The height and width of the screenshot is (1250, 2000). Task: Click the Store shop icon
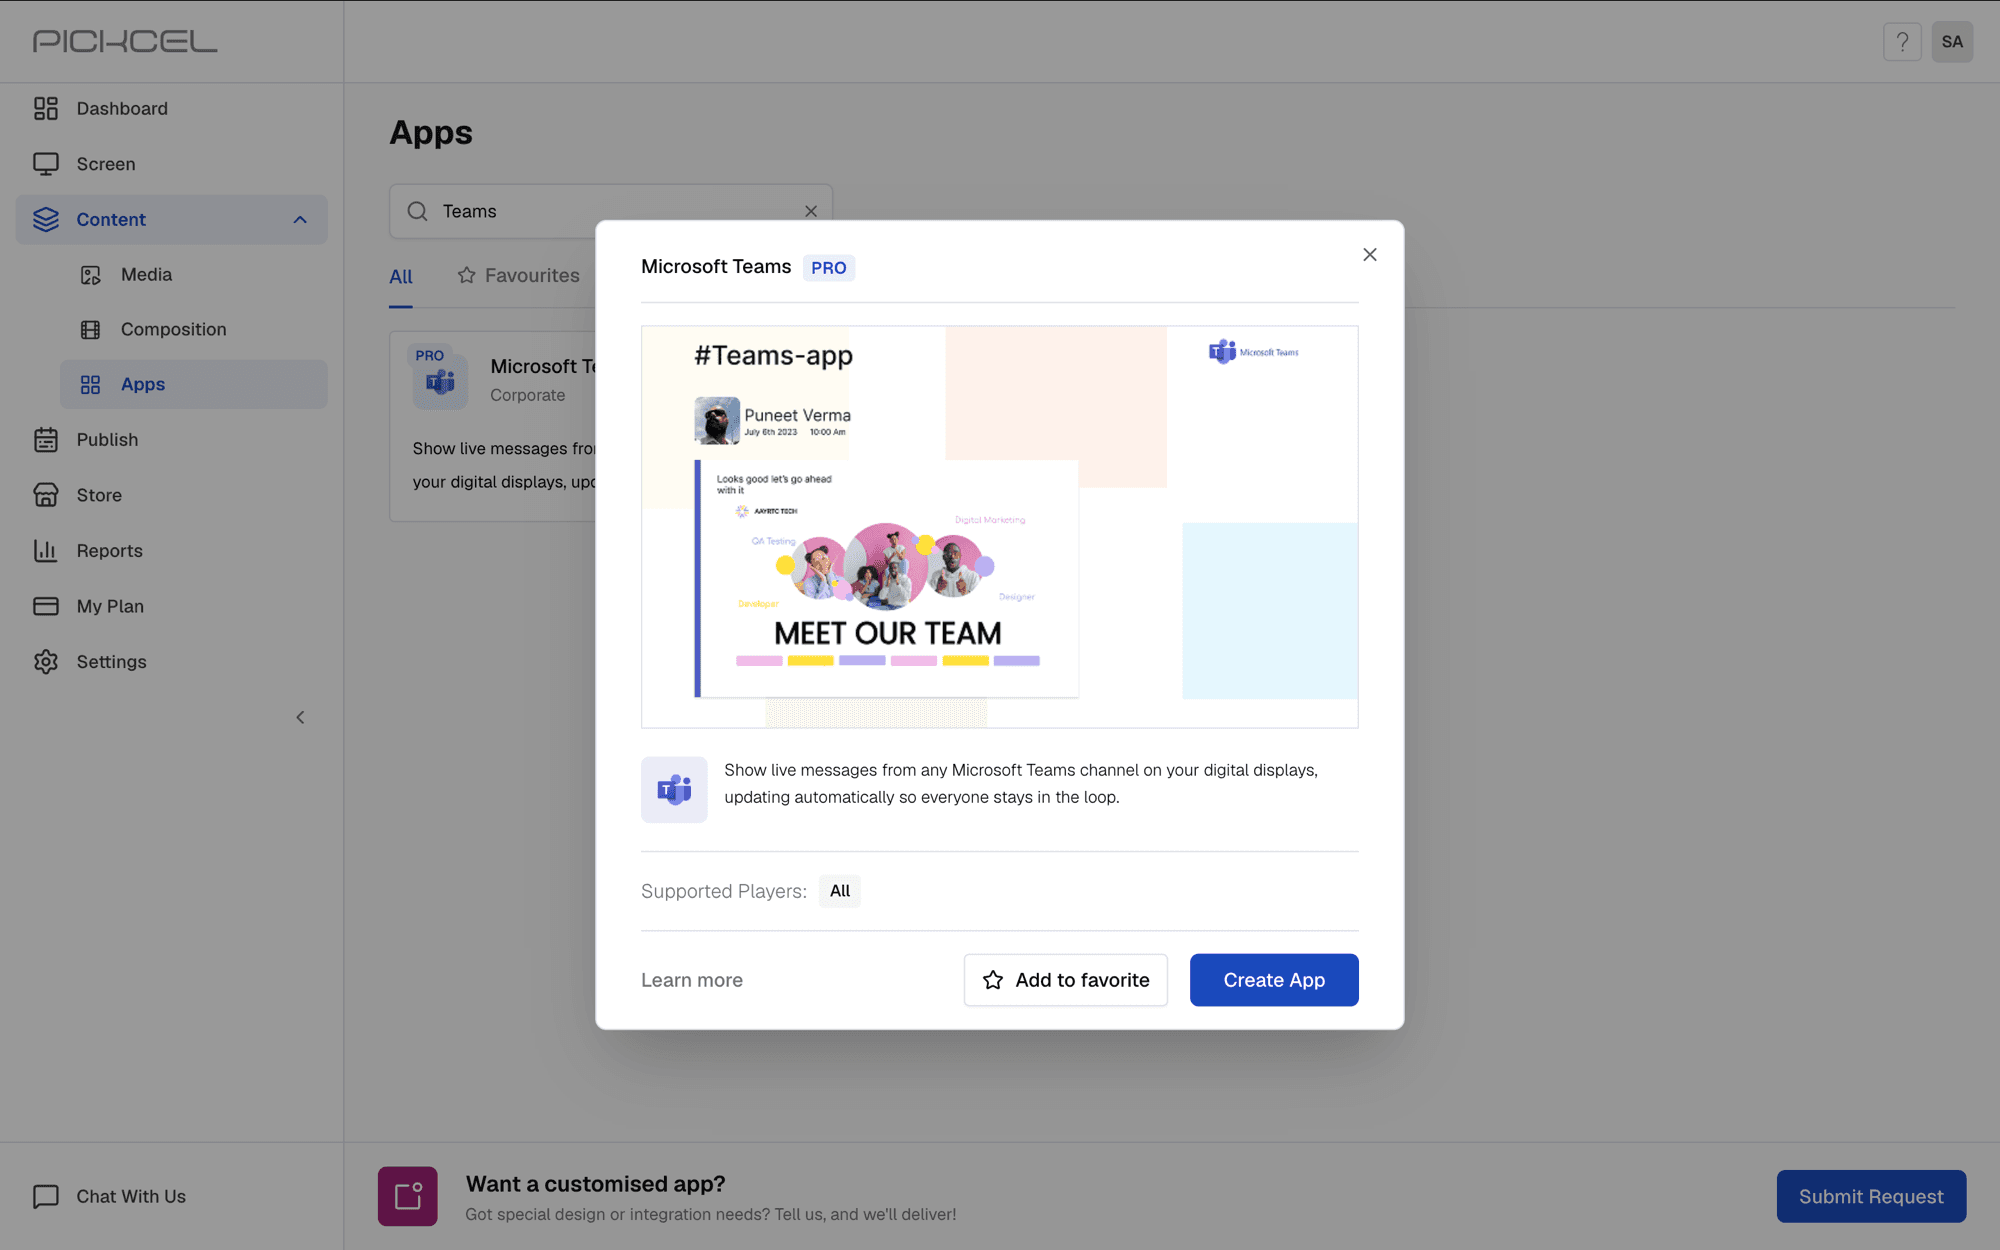click(46, 495)
